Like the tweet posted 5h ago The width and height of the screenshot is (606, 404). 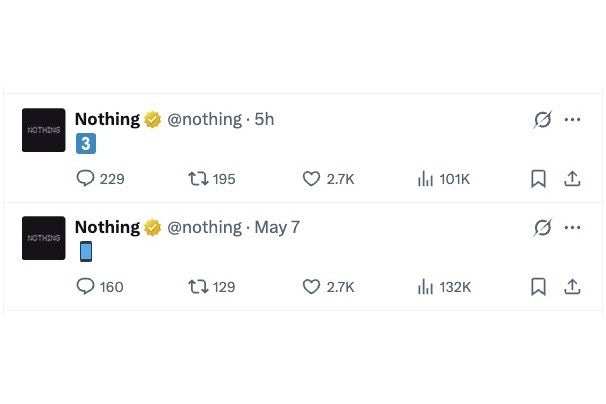[311, 179]
